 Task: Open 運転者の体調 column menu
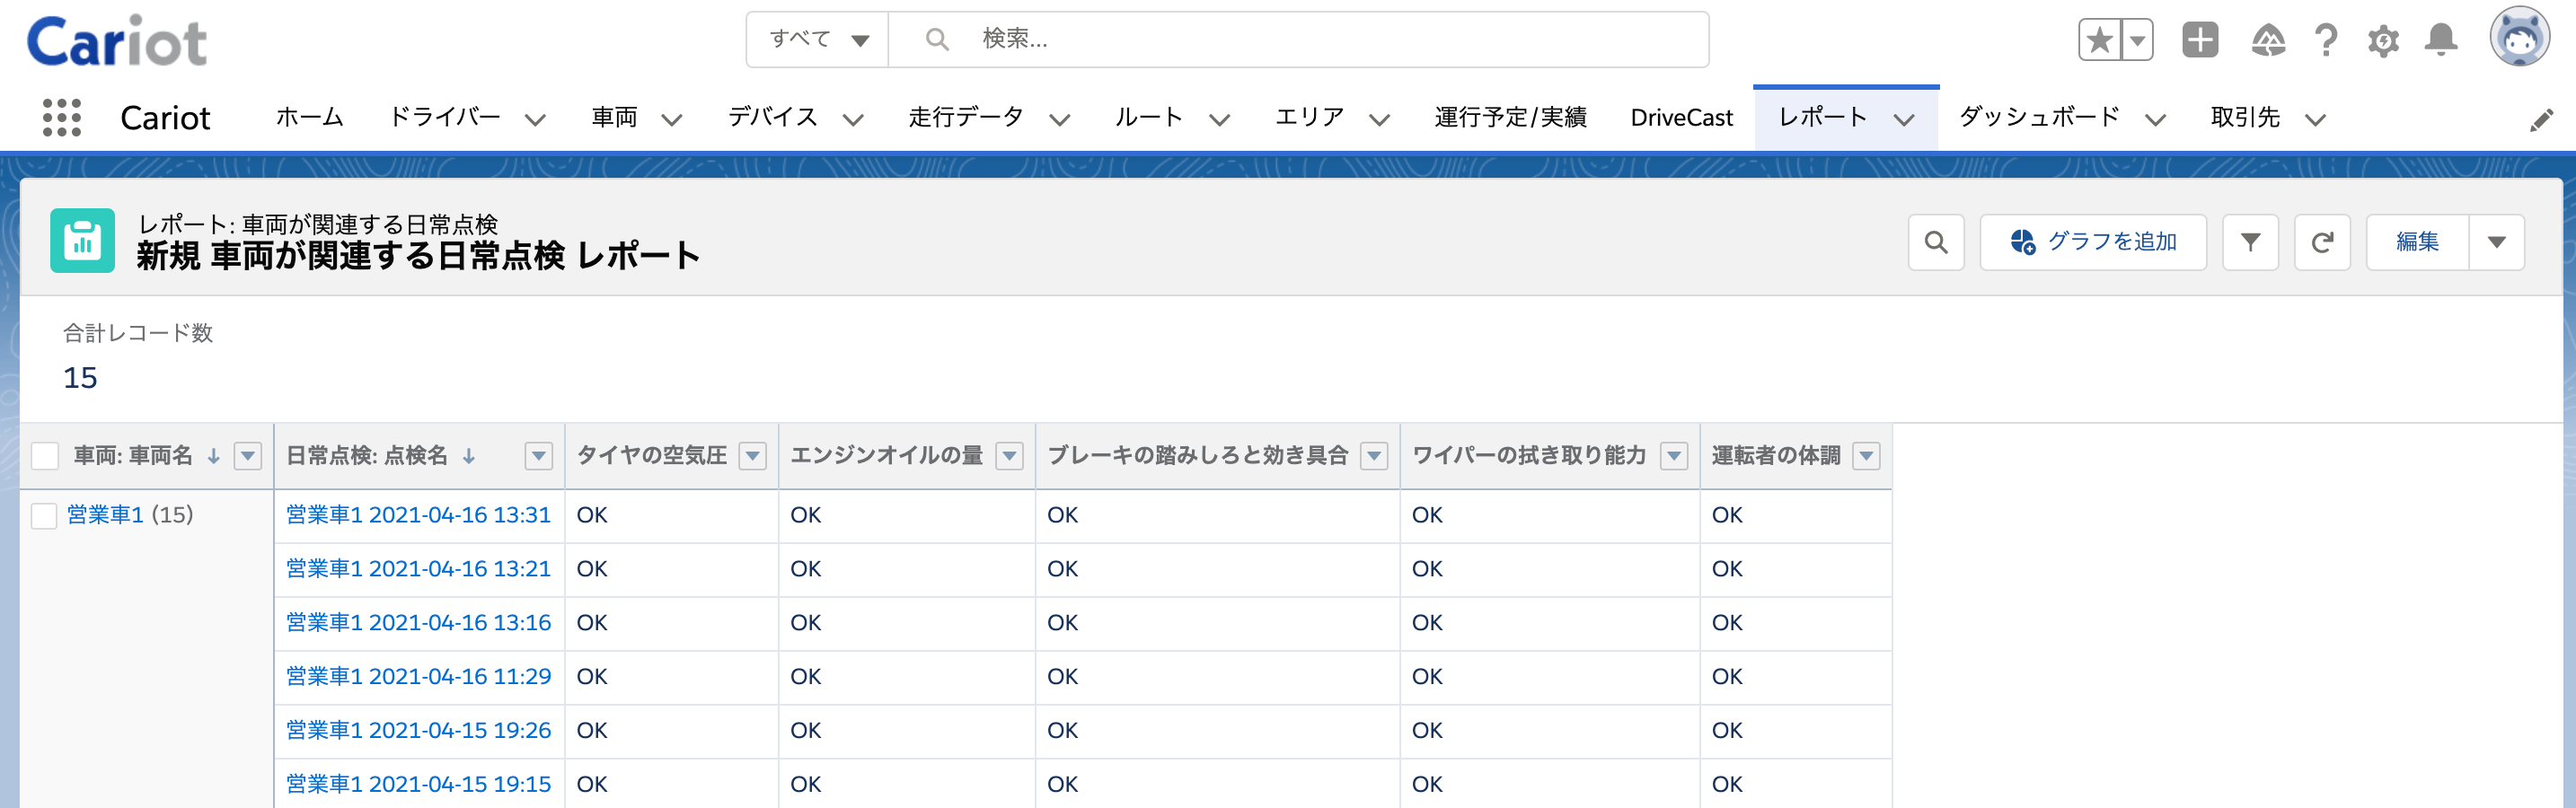pyautogui.click(x=1866, y=456)
